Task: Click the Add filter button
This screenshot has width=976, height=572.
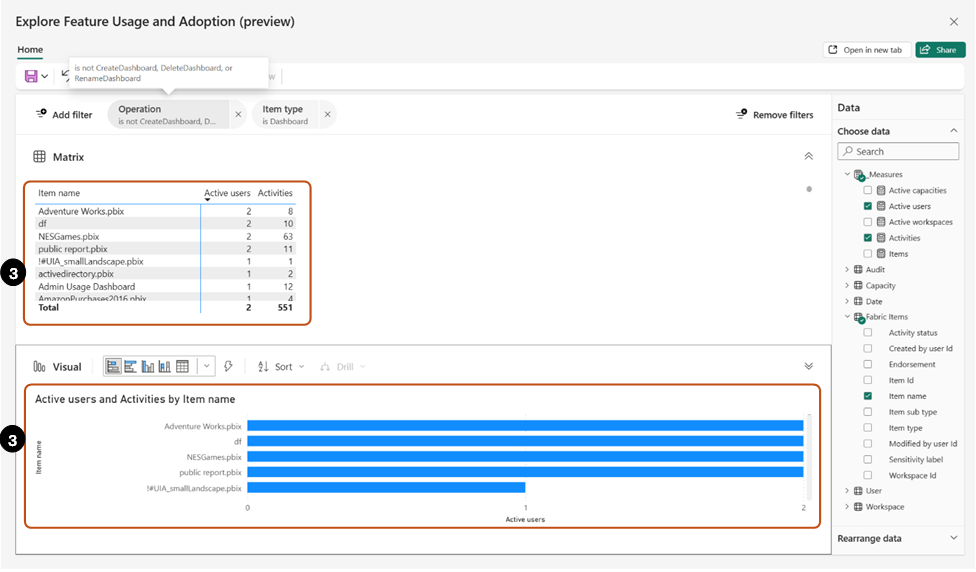Action: click(64, 115)
